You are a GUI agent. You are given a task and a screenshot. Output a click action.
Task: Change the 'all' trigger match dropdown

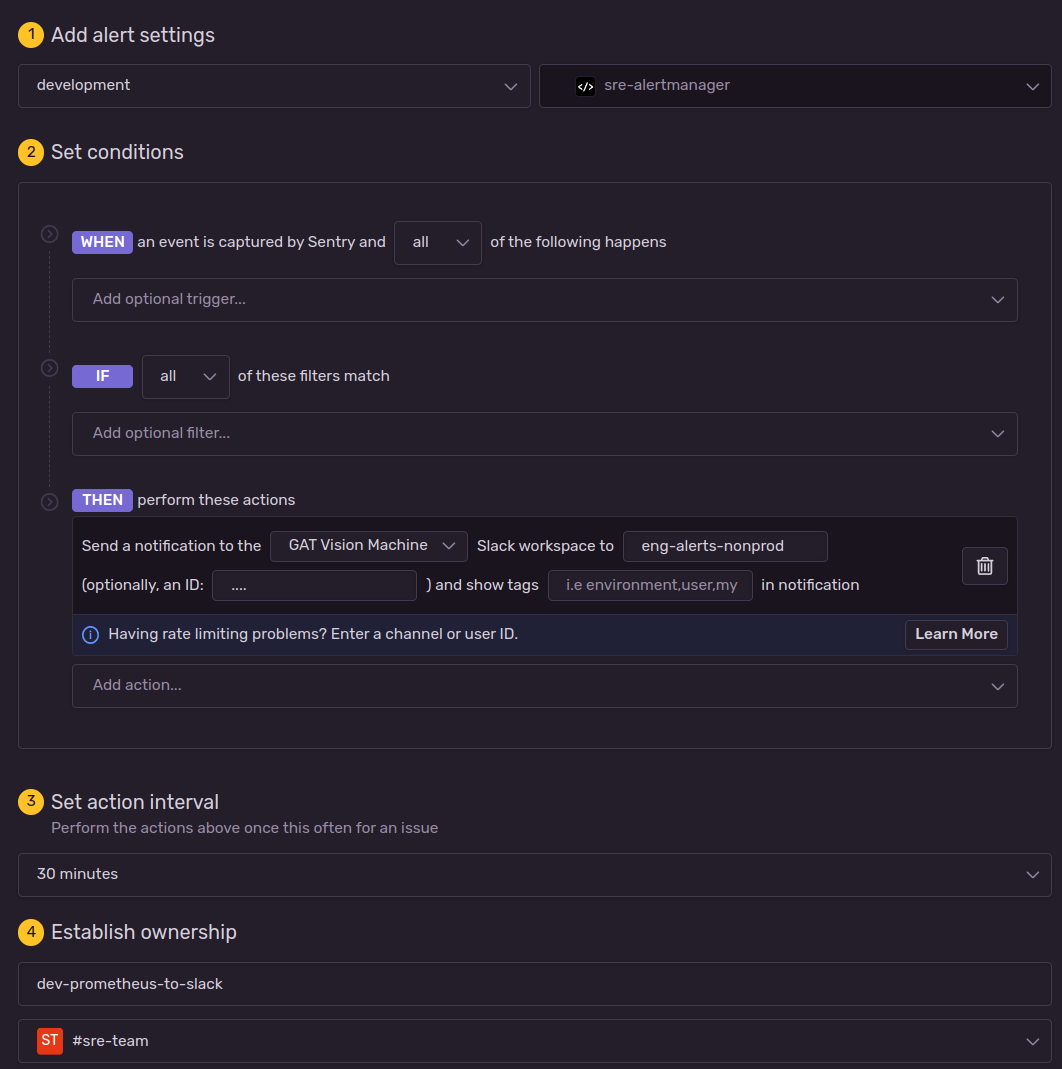point(437,242)
